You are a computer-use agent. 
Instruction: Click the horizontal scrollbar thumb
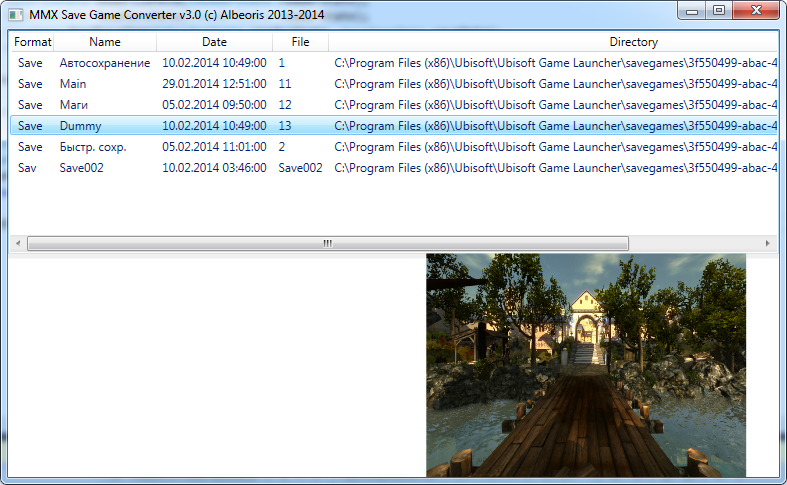328,244
